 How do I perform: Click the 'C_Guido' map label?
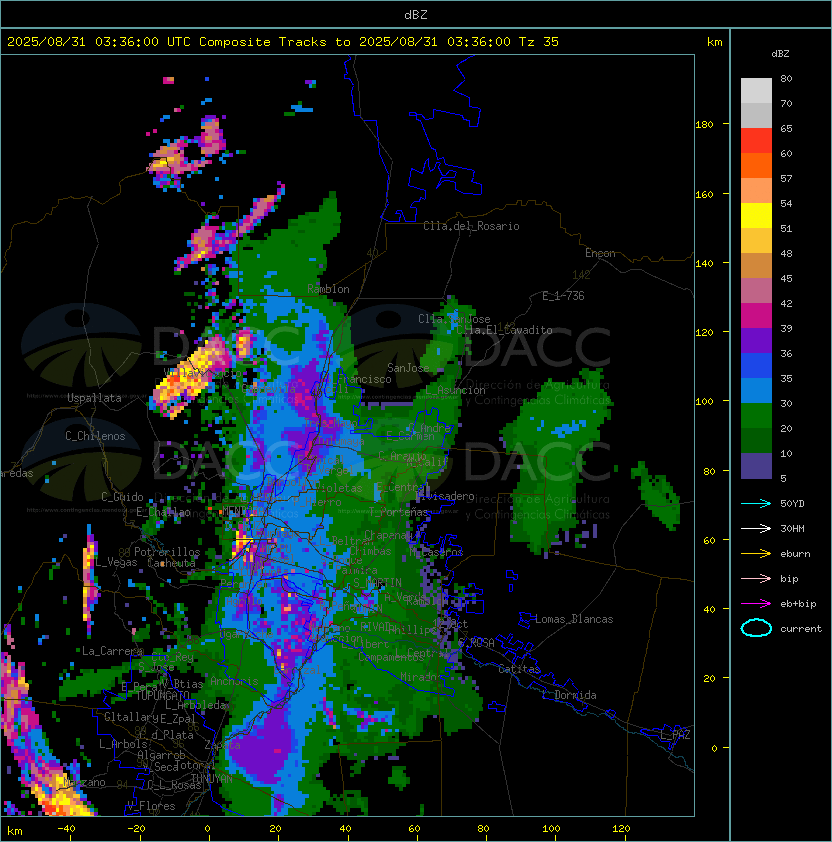(122, 497)
